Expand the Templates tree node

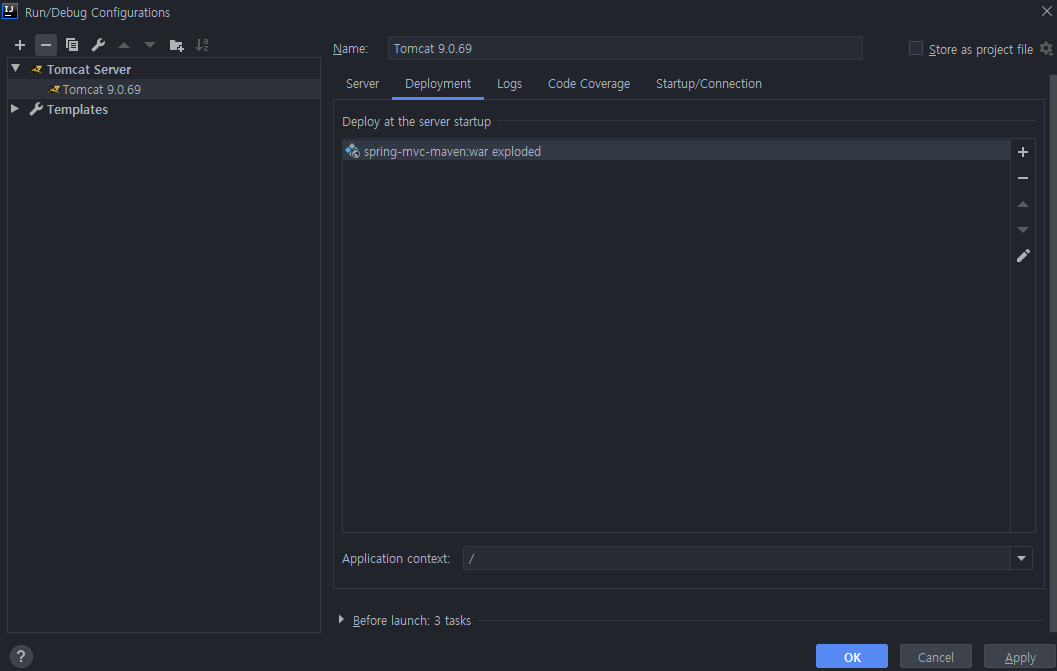(15, 109)
